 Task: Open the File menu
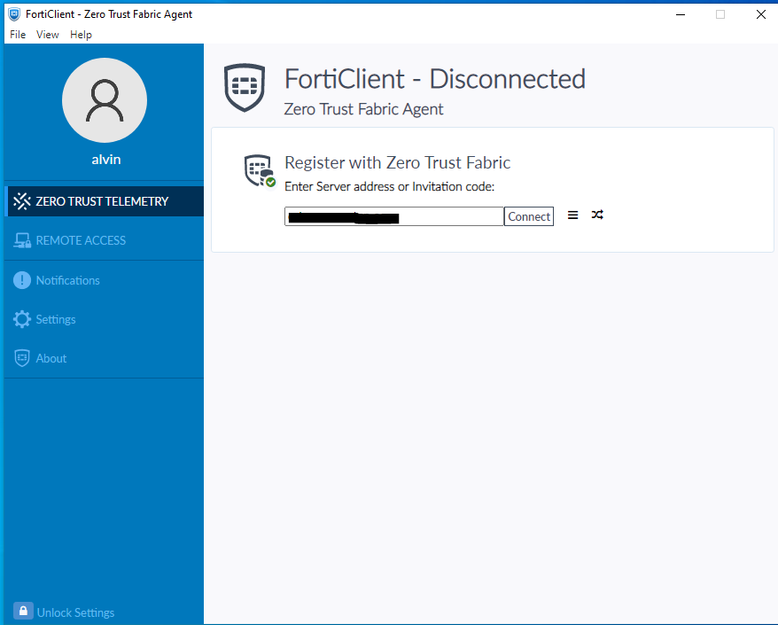point(18,35)
